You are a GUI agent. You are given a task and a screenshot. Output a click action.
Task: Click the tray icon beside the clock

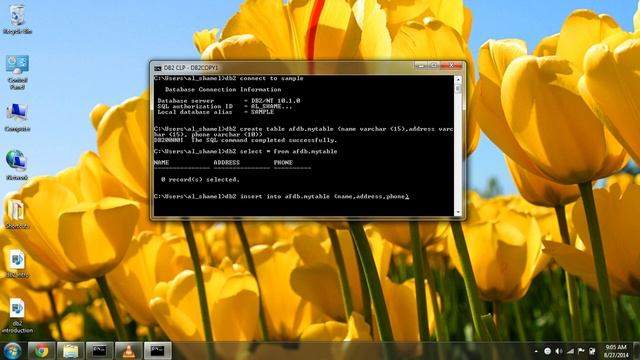pyautogui.click(x=592, y=351)
